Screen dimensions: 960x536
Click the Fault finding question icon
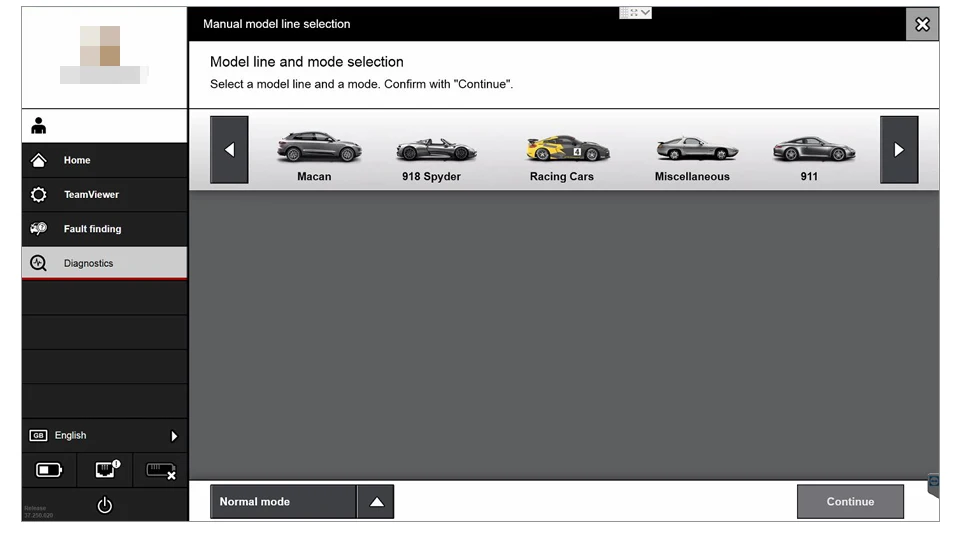coord(39,229)
